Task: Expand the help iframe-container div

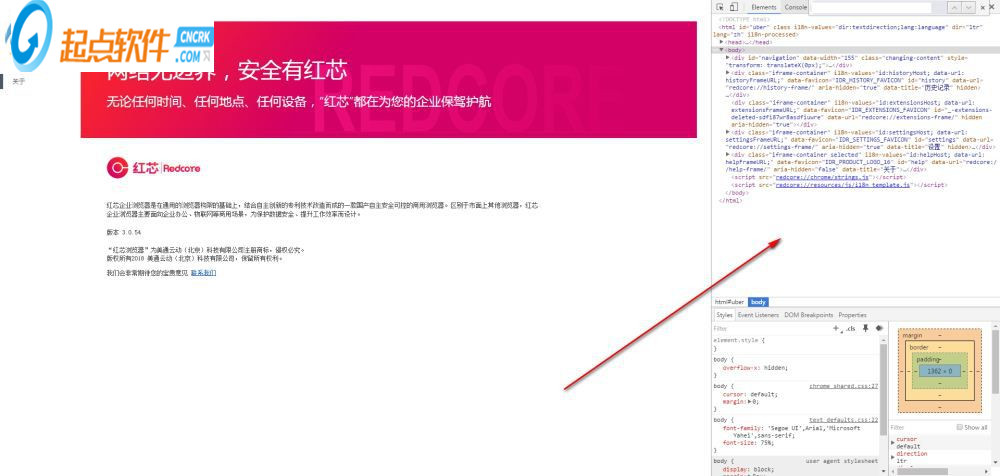Action: tap(728, 154)
